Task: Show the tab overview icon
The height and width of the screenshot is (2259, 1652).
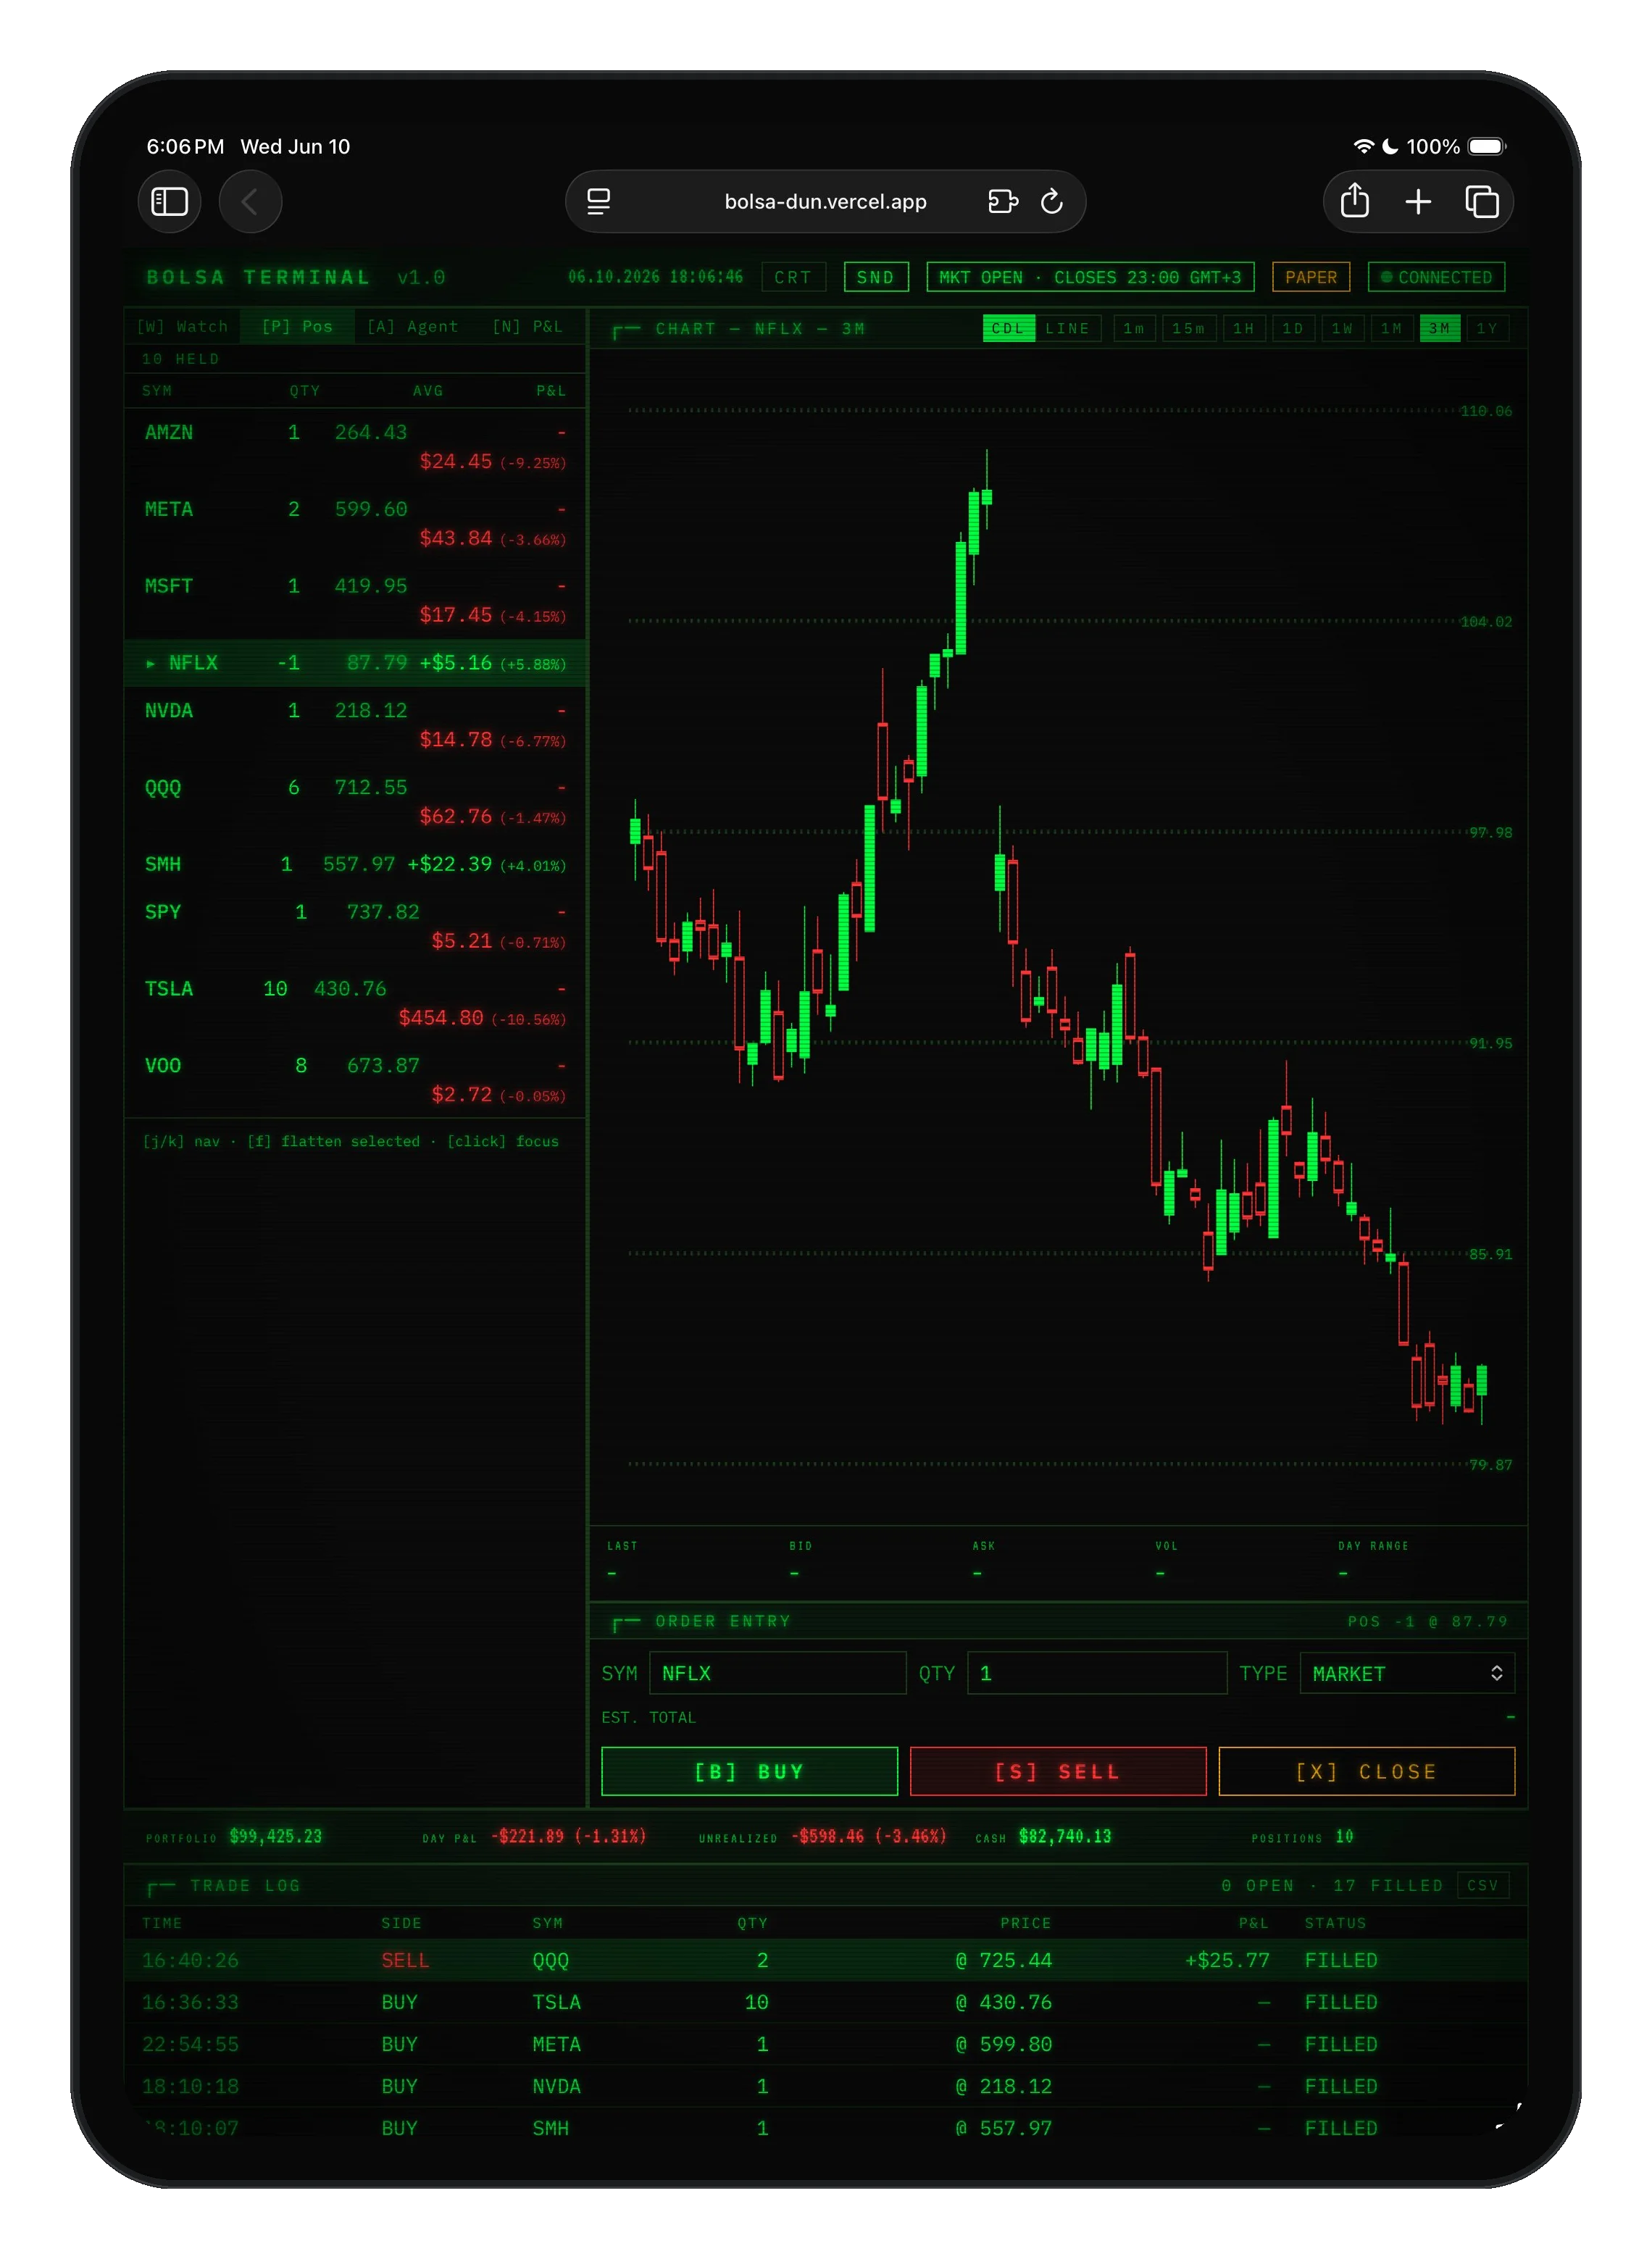Action: [1481, 201]
